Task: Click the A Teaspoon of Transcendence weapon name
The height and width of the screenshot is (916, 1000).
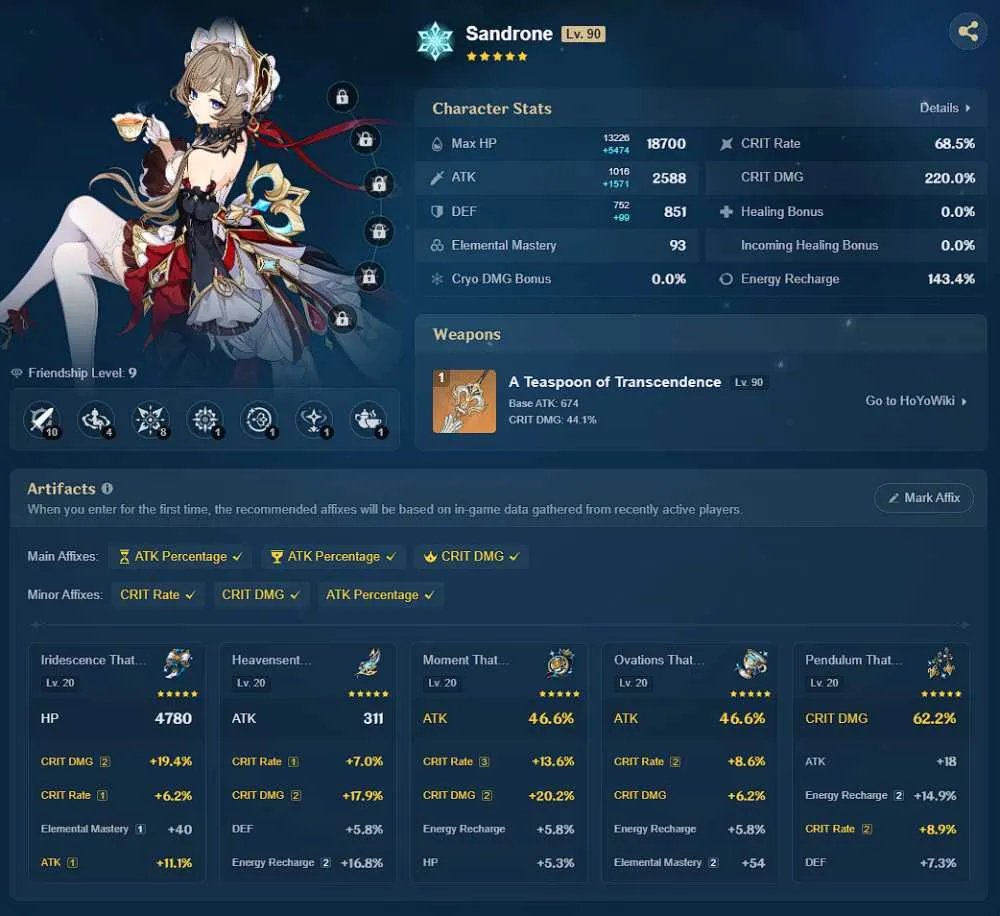Action: coord(615,382)
